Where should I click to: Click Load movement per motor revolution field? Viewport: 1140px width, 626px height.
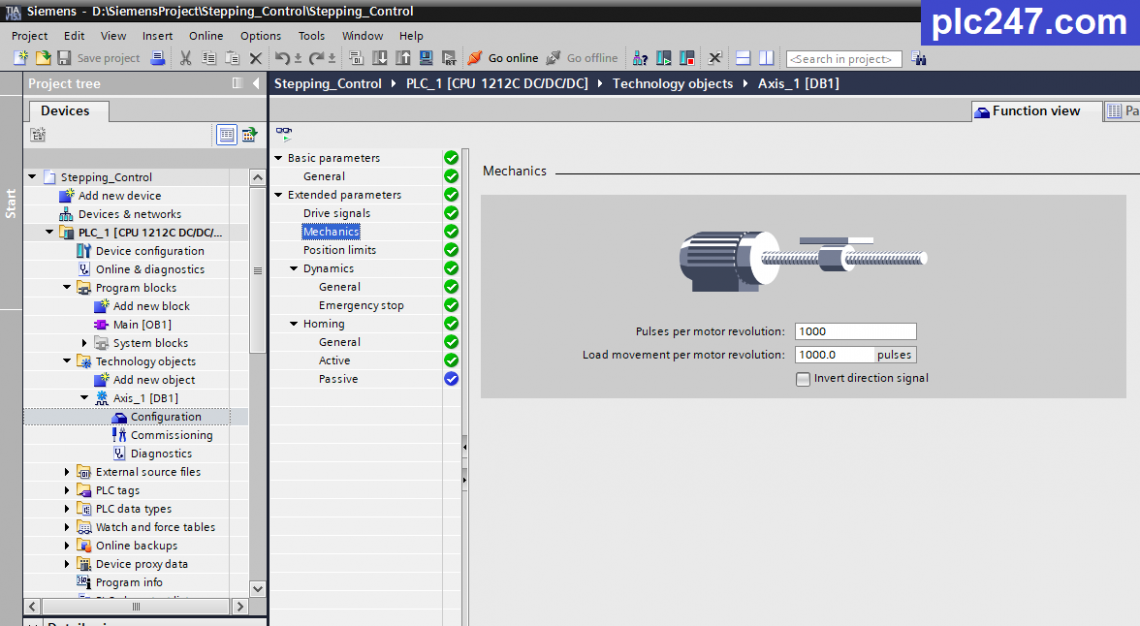click(835, 355)
